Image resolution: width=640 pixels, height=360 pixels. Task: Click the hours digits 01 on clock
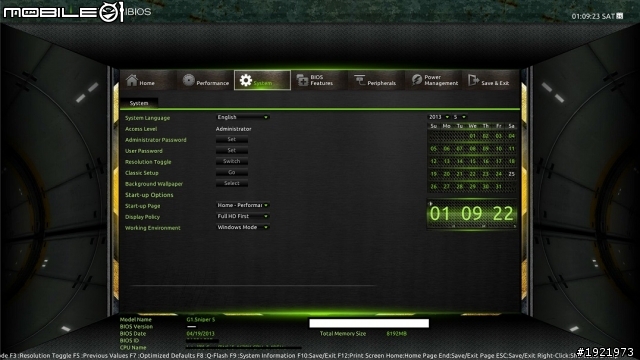(440, 213)
